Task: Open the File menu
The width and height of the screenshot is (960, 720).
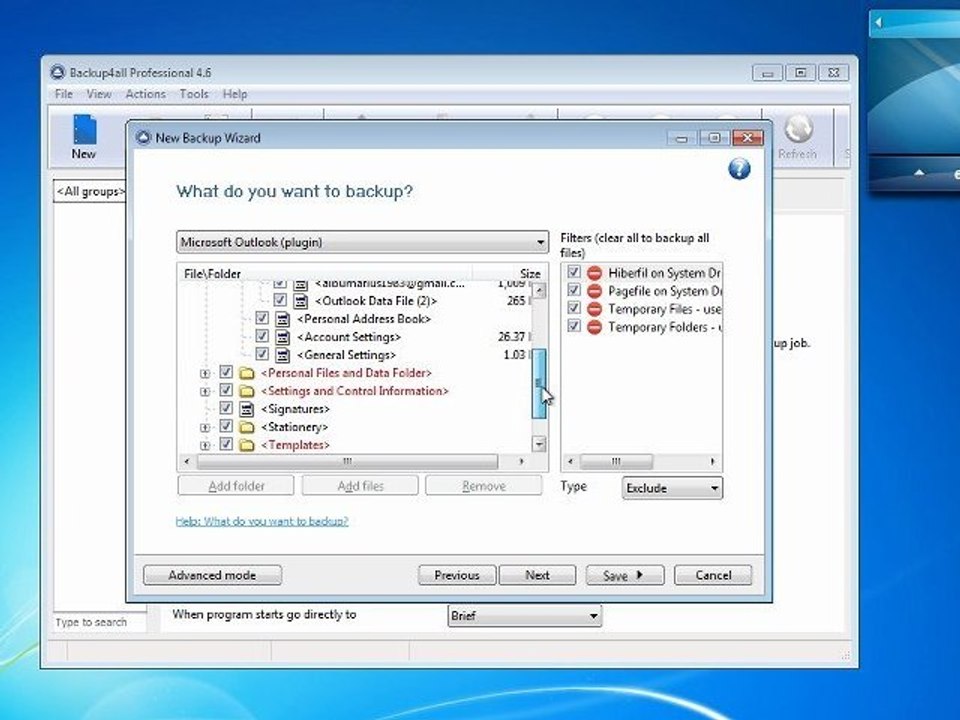Action: 64,94
